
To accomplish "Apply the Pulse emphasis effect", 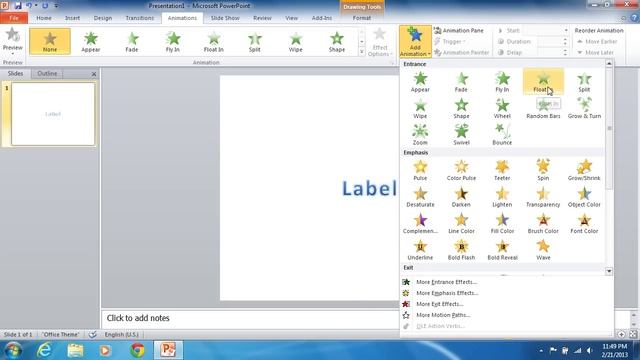I will tap(420, 170).
